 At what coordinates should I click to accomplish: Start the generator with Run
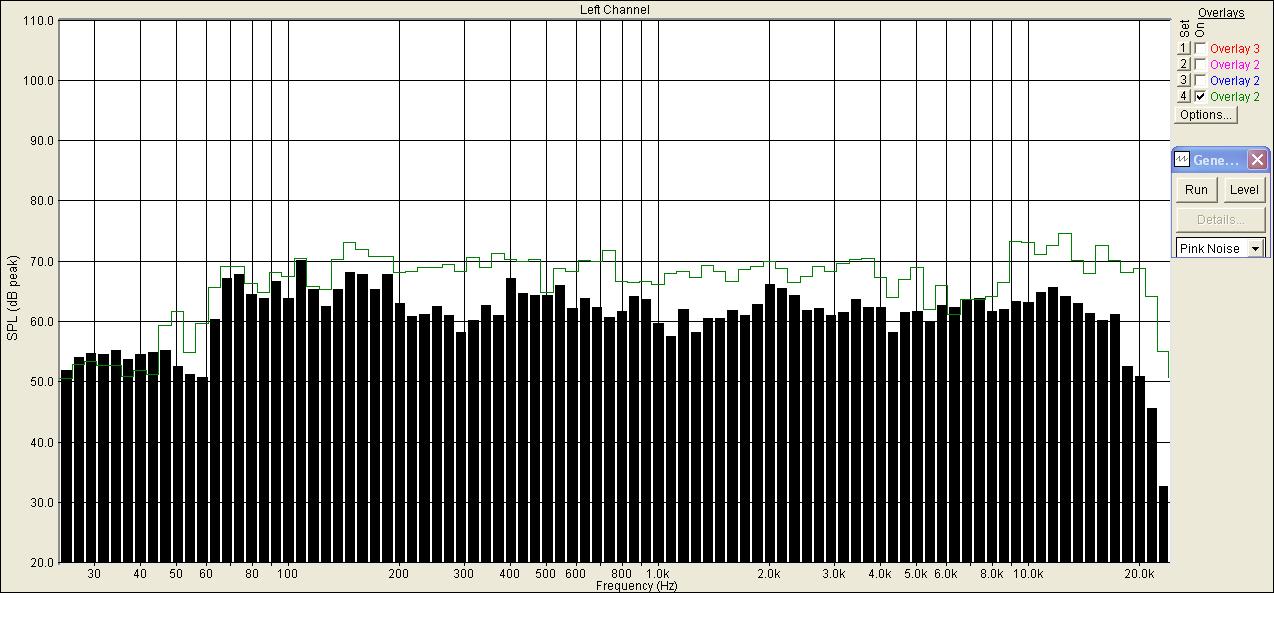1196,190
